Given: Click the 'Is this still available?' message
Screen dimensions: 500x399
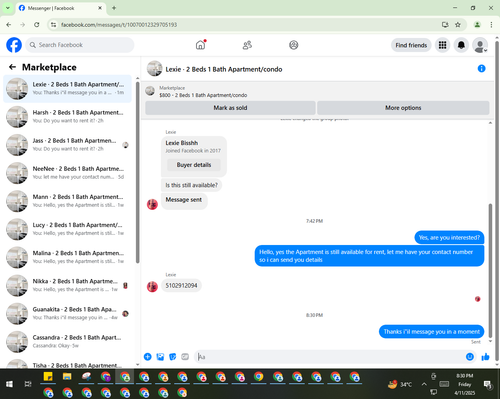Looking at the screenshot, I should pyautogui.click(x=191, y=185).
